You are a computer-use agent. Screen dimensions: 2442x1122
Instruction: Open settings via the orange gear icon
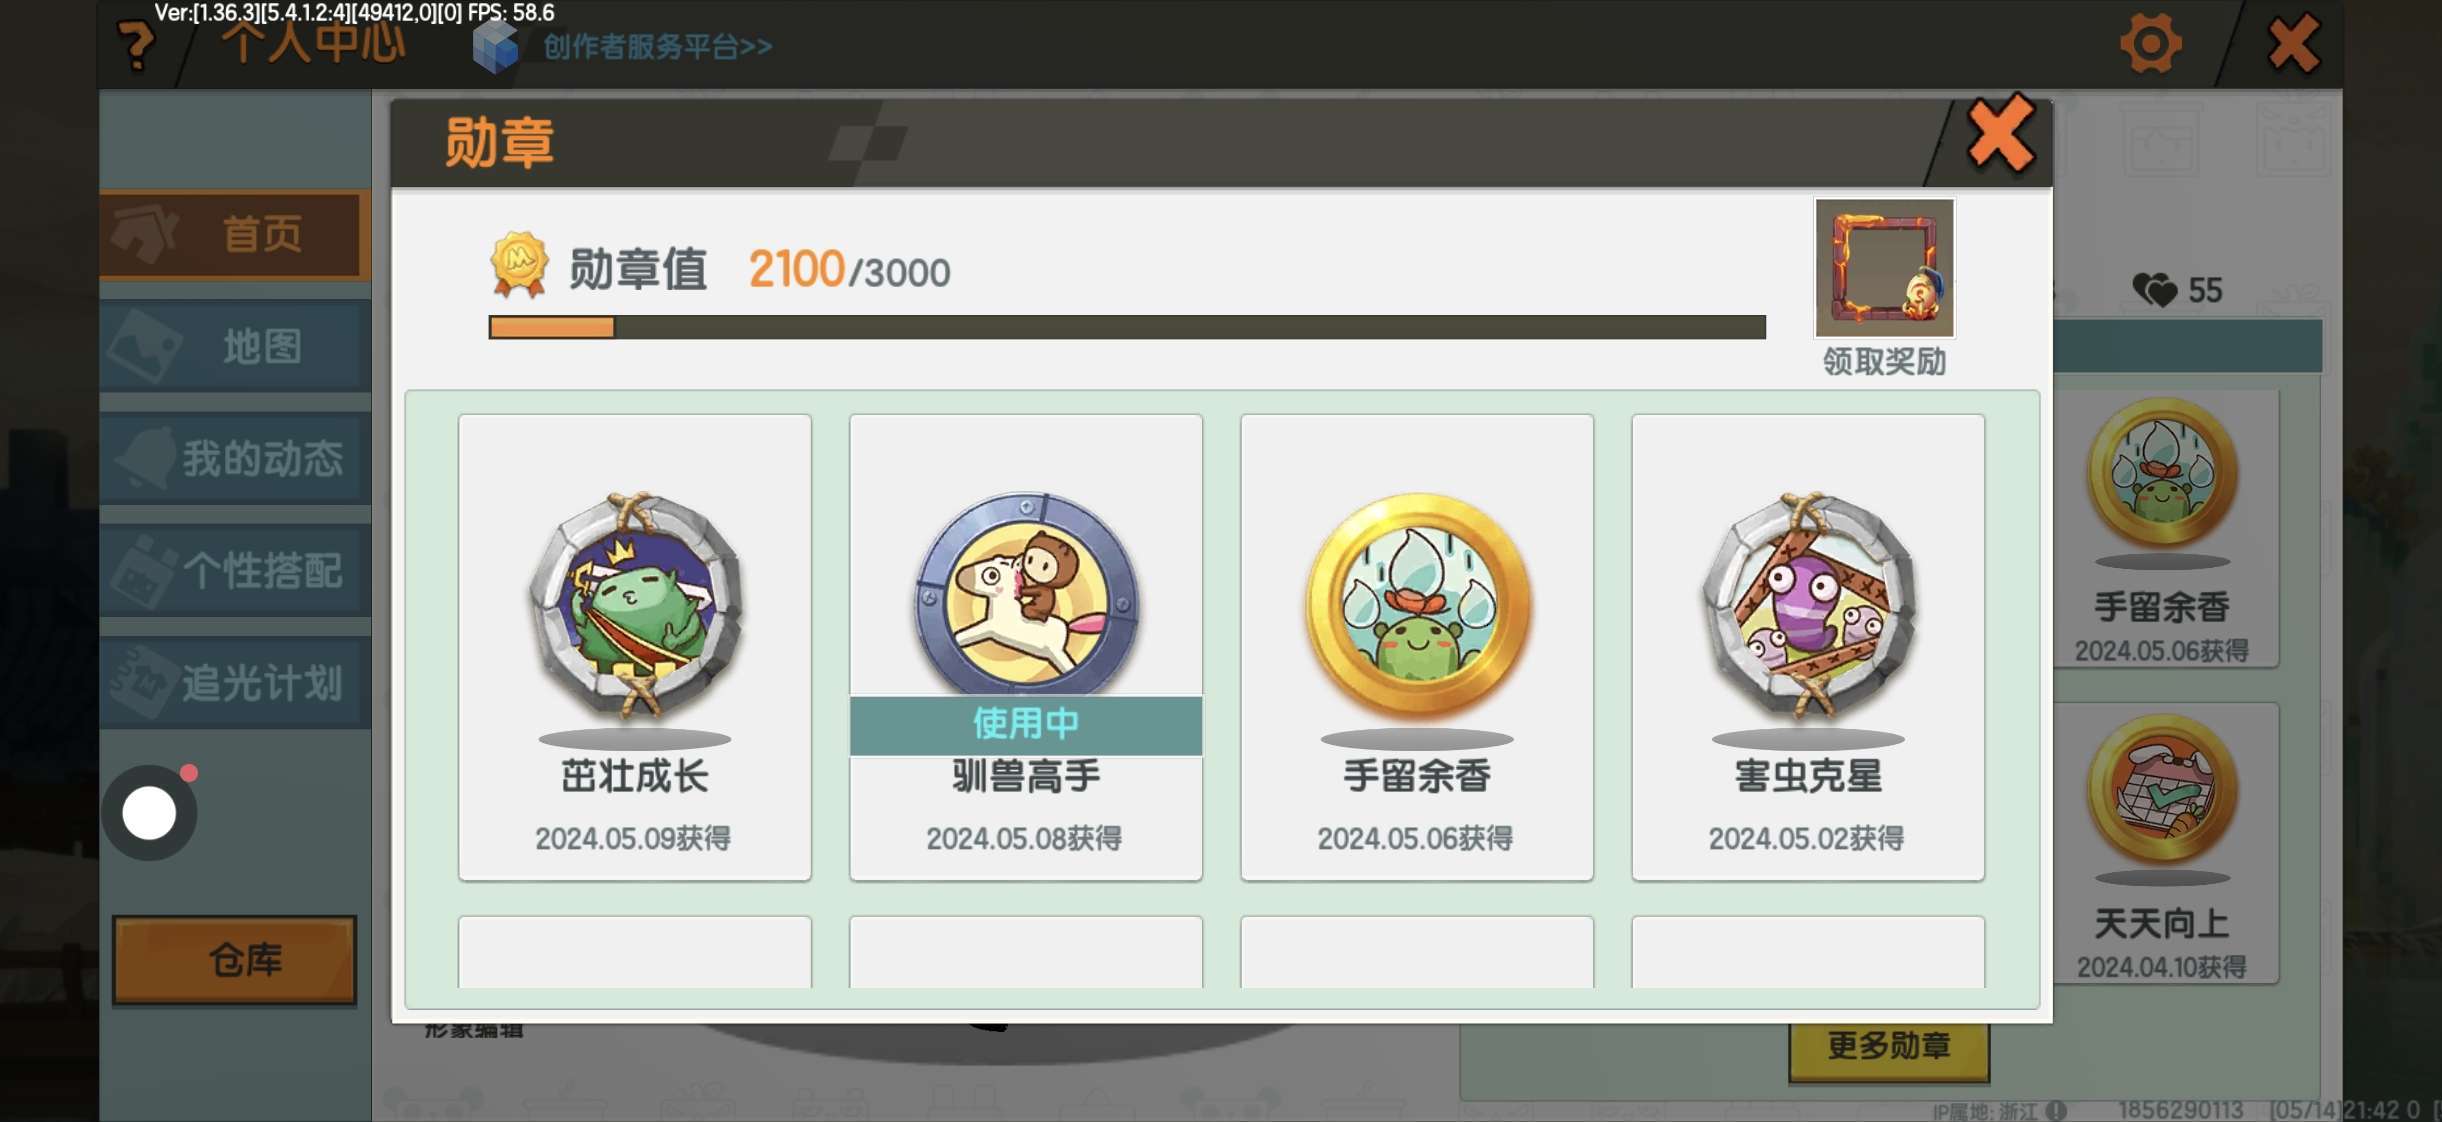2150,44
